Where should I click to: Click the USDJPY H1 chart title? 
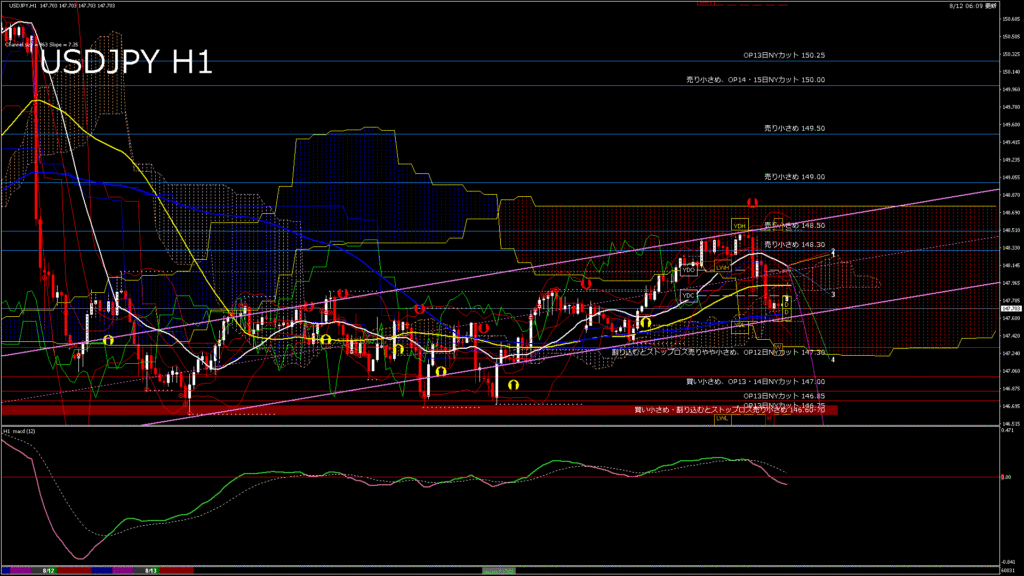click(x=126, y=63)
